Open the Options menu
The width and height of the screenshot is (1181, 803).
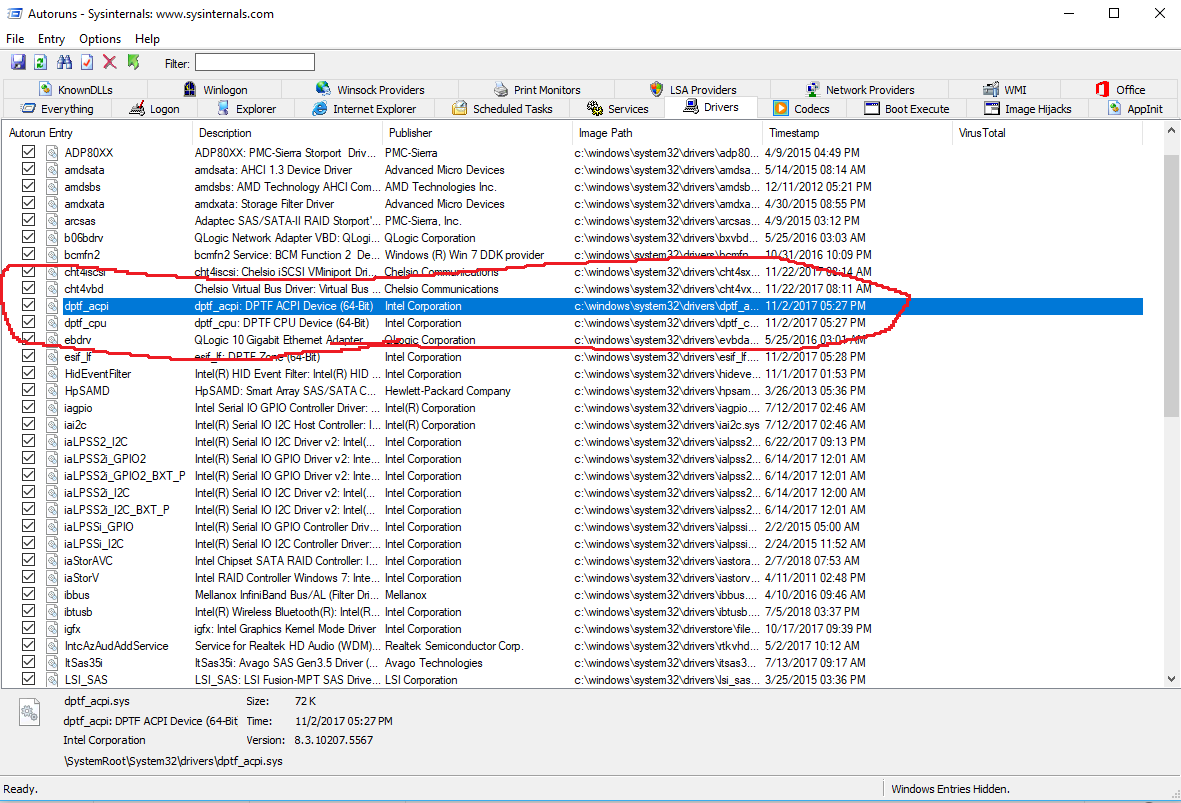100,38
